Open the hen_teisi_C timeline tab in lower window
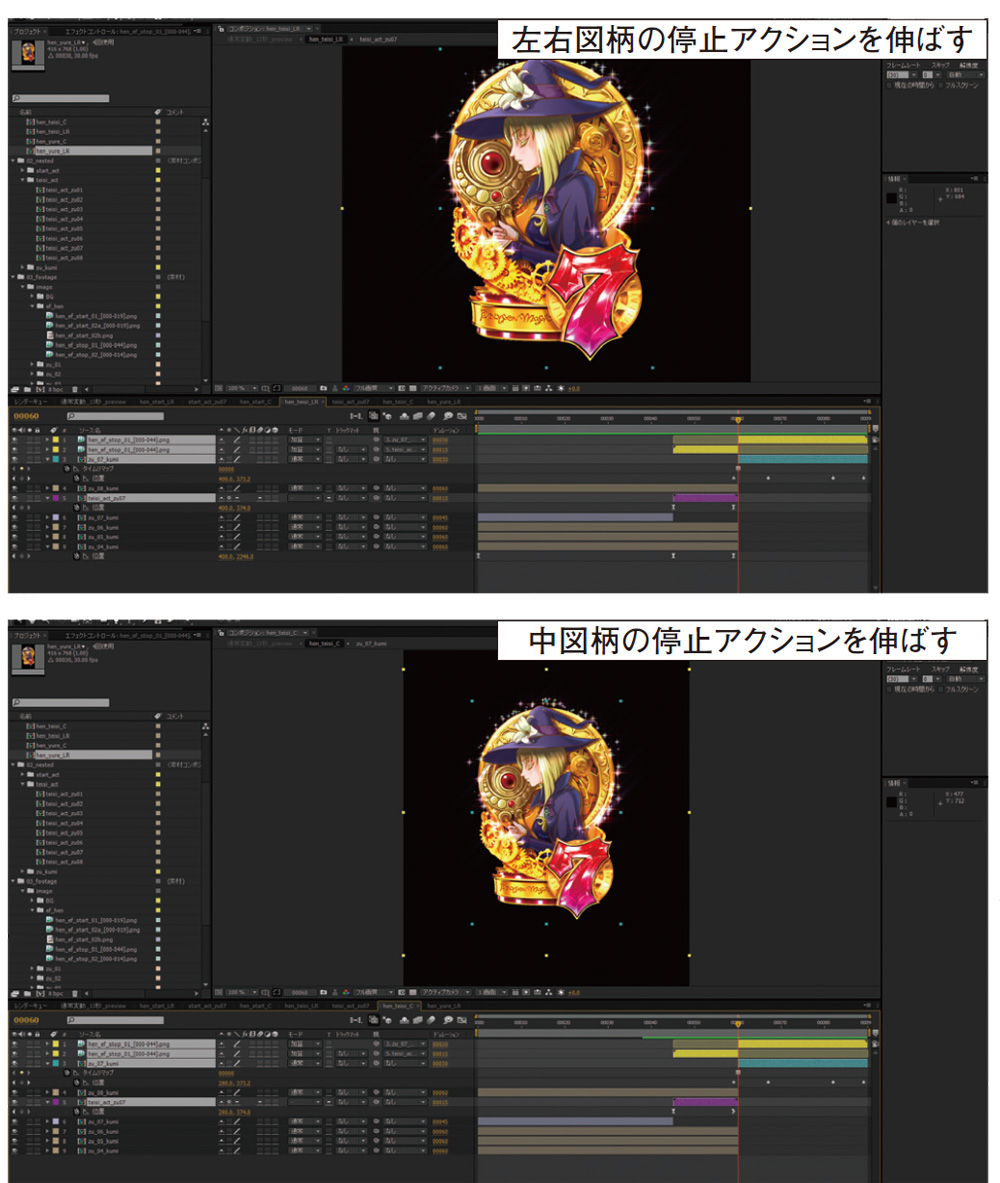The image size is (1000, 1183). [398, 1006]
